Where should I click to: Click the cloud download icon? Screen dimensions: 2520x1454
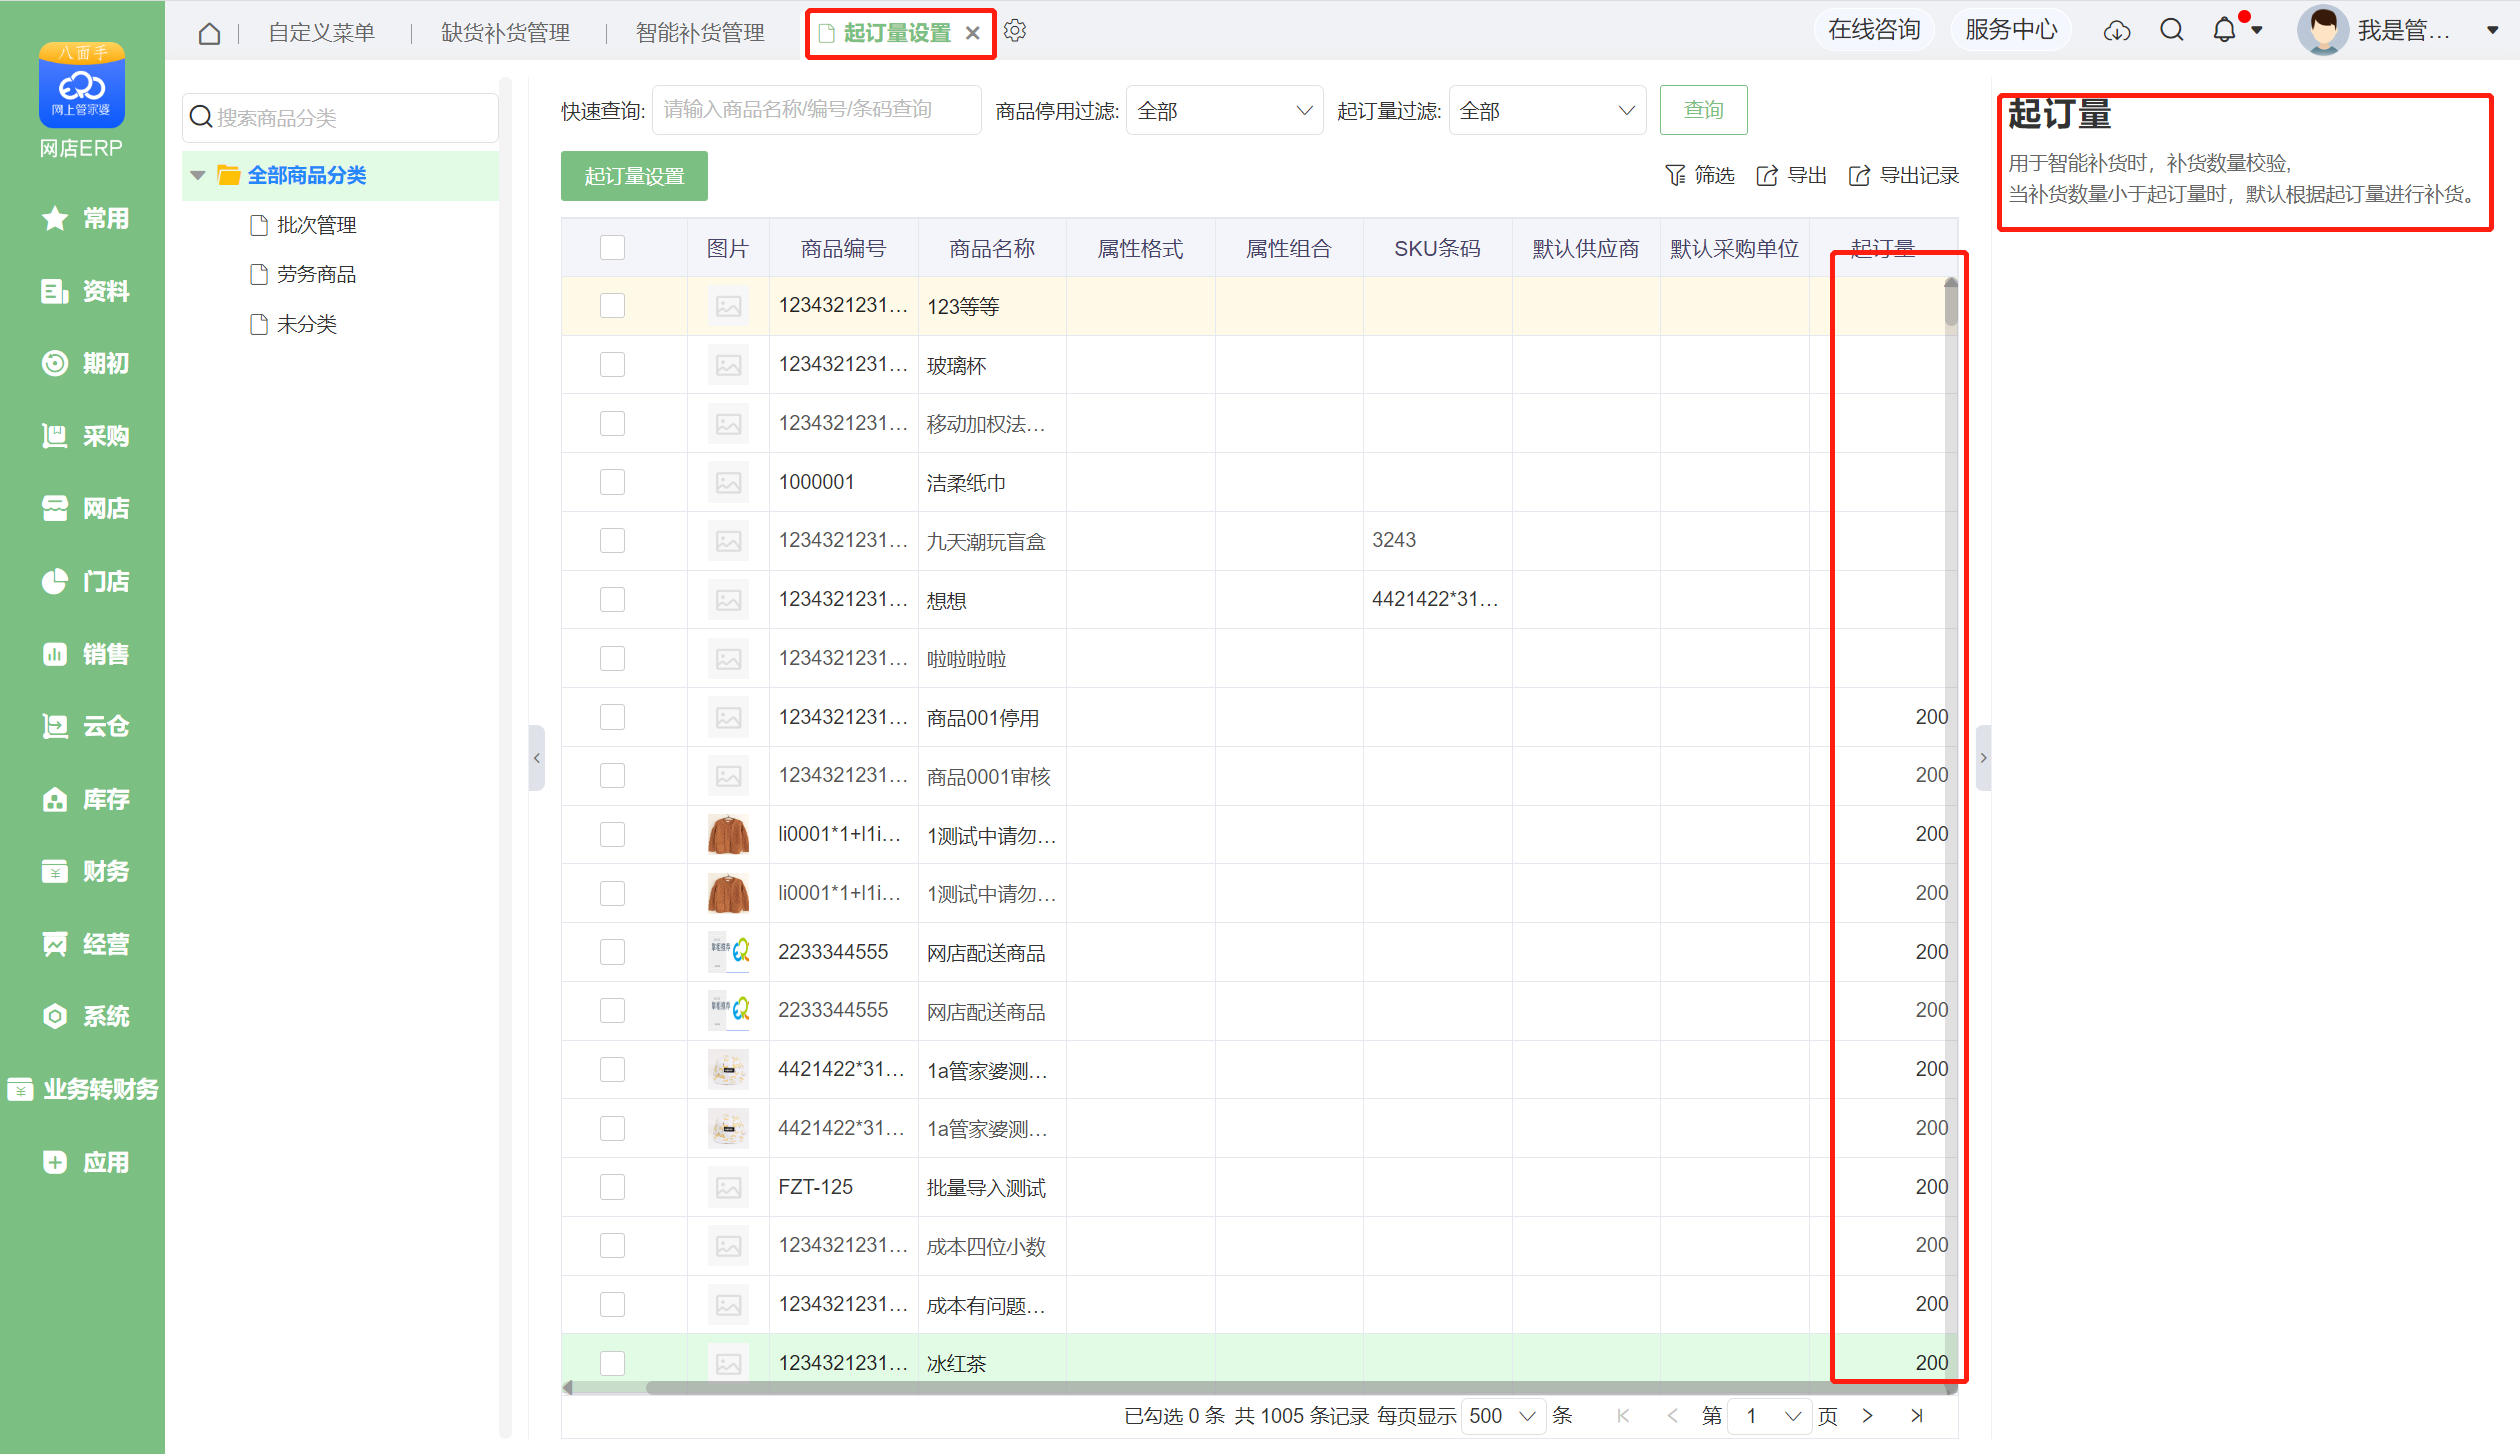click(x=2117, y=31)
